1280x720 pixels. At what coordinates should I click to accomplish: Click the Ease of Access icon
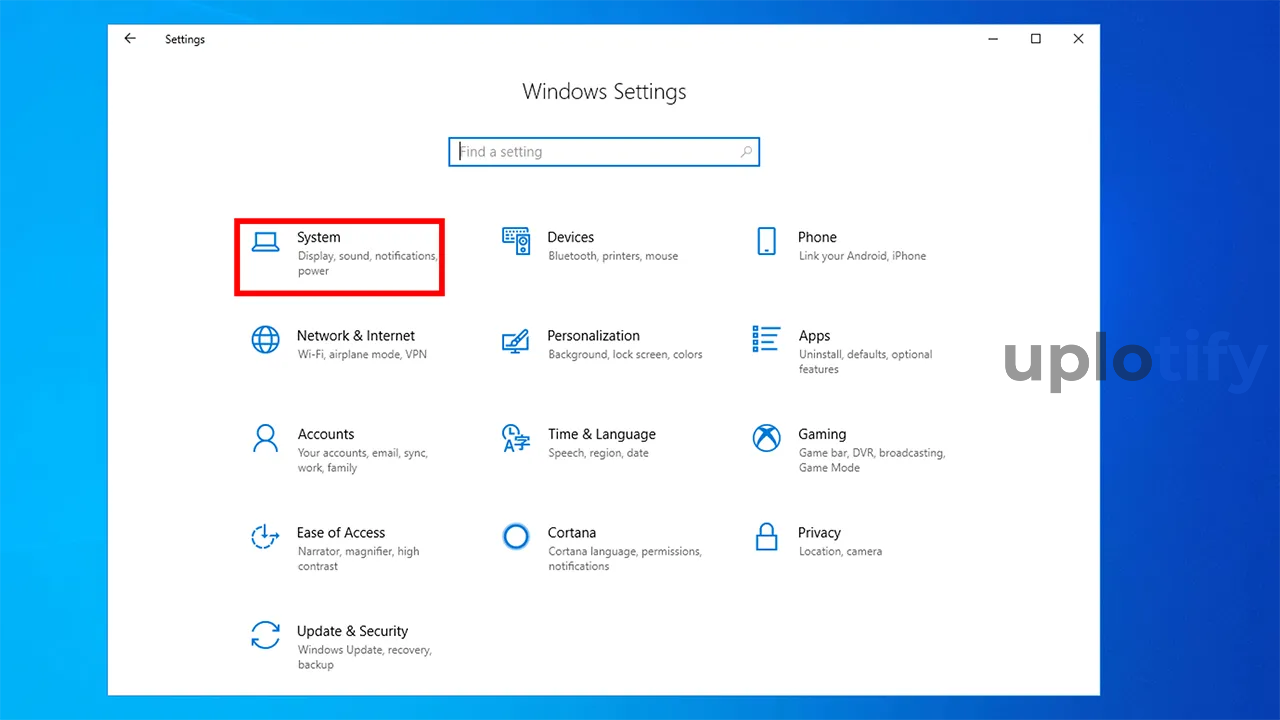pyautogui.click(x=265, y=536)
